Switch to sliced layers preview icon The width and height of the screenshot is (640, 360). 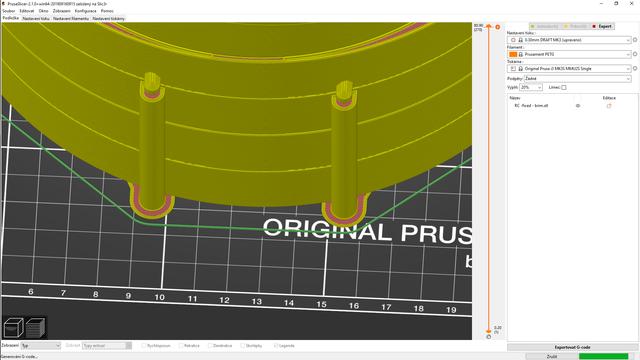[36, 328]
